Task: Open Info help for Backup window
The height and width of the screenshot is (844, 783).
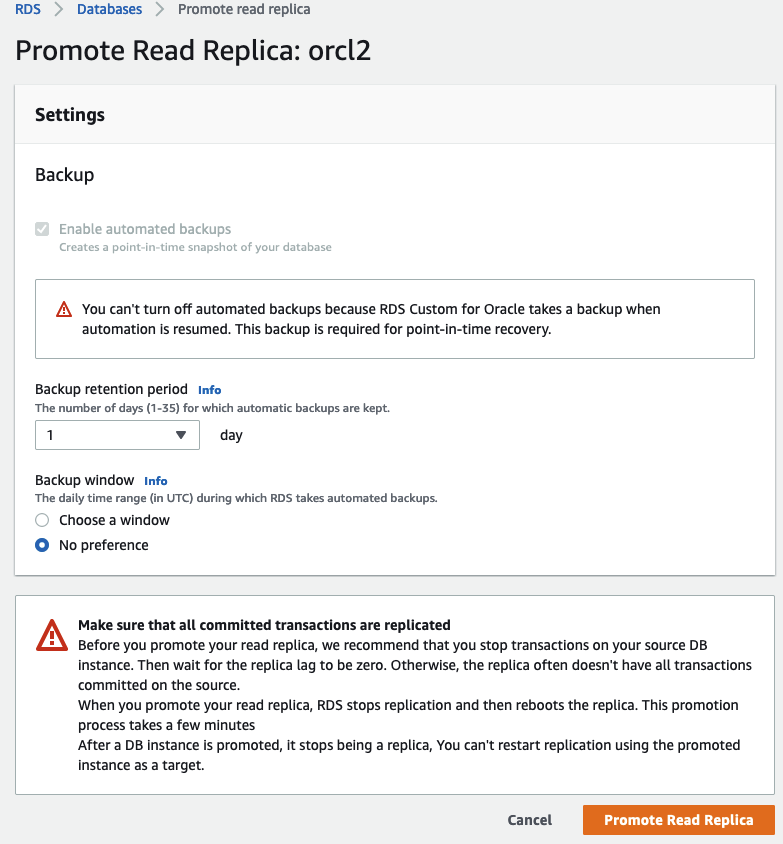Action: coord(155,481)
